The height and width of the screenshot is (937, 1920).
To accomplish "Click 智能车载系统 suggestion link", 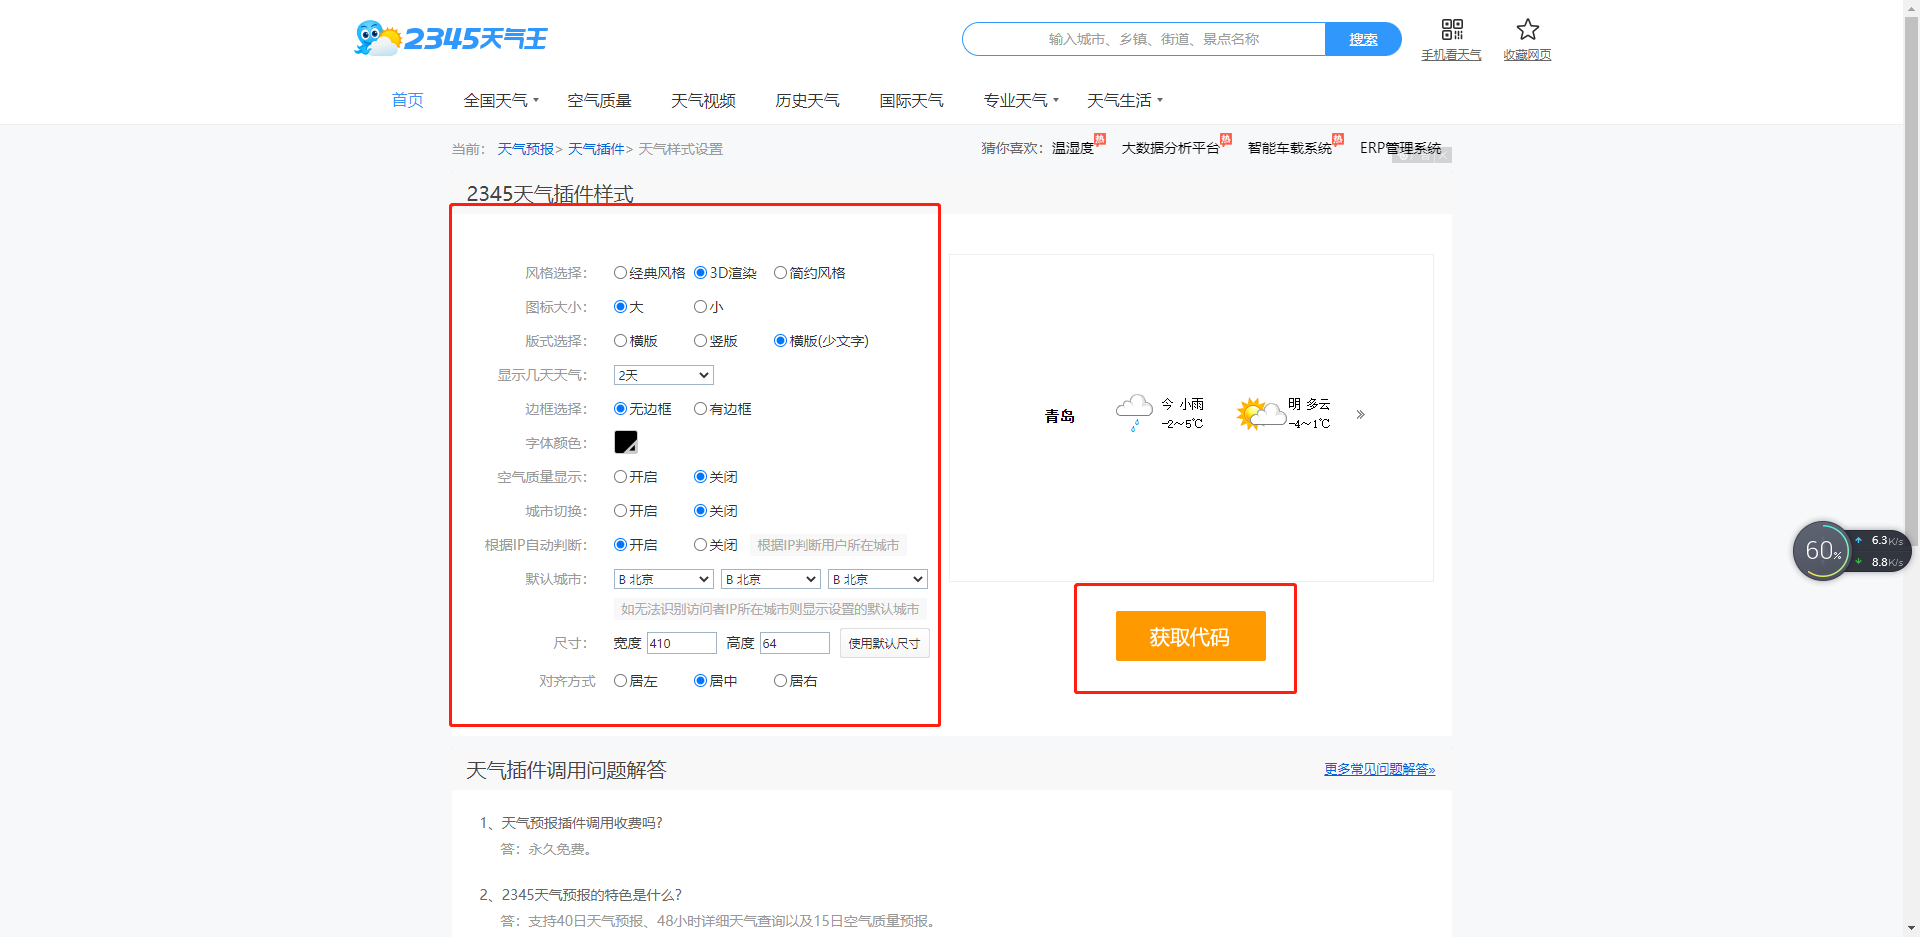I will tap(1289, 148).
